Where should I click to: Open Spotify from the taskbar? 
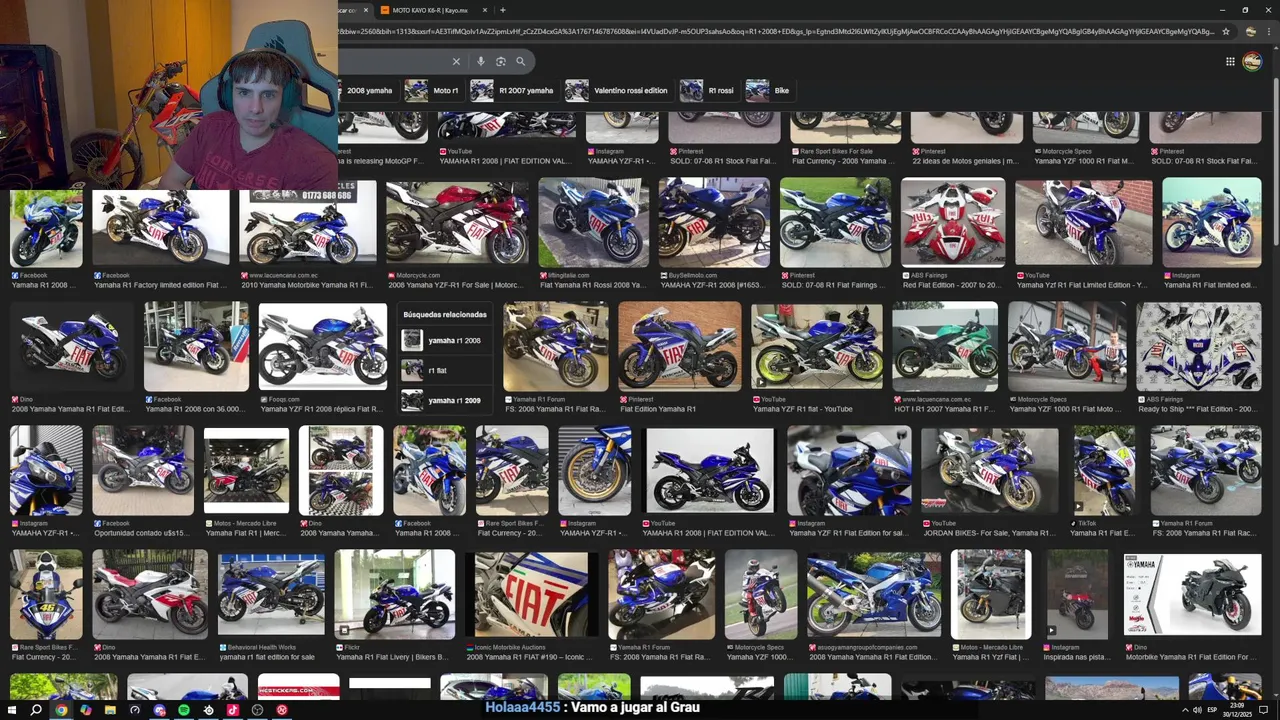click(184, 710)
